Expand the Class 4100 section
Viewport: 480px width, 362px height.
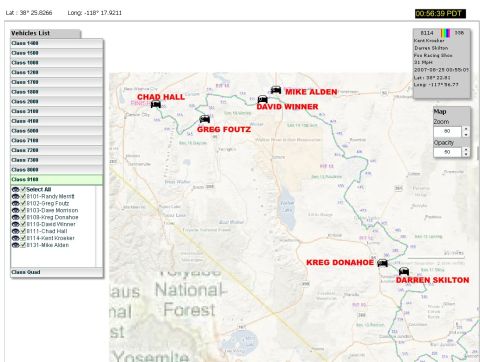pyautogui.click(x=57, y=121)
